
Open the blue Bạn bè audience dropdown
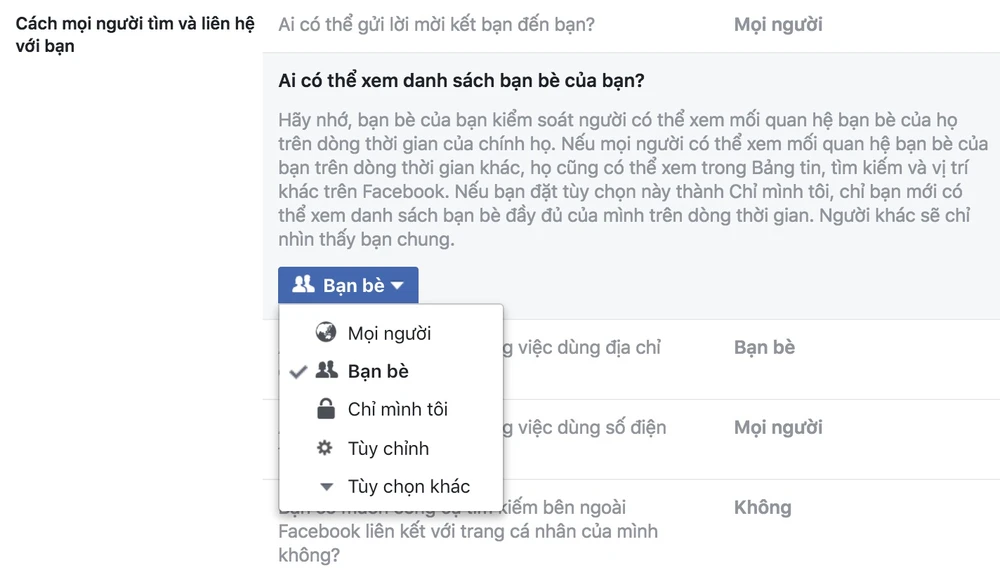tap(348, 286)
